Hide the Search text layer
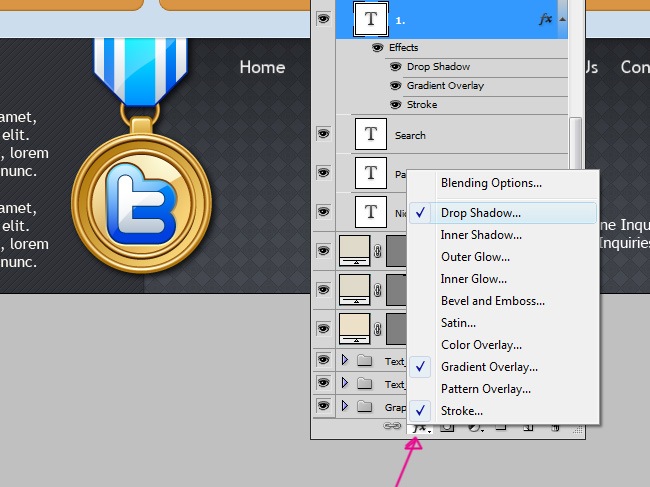Image resolution: width=650 pixels, height=487 pixels. click(x=323, y=134)
